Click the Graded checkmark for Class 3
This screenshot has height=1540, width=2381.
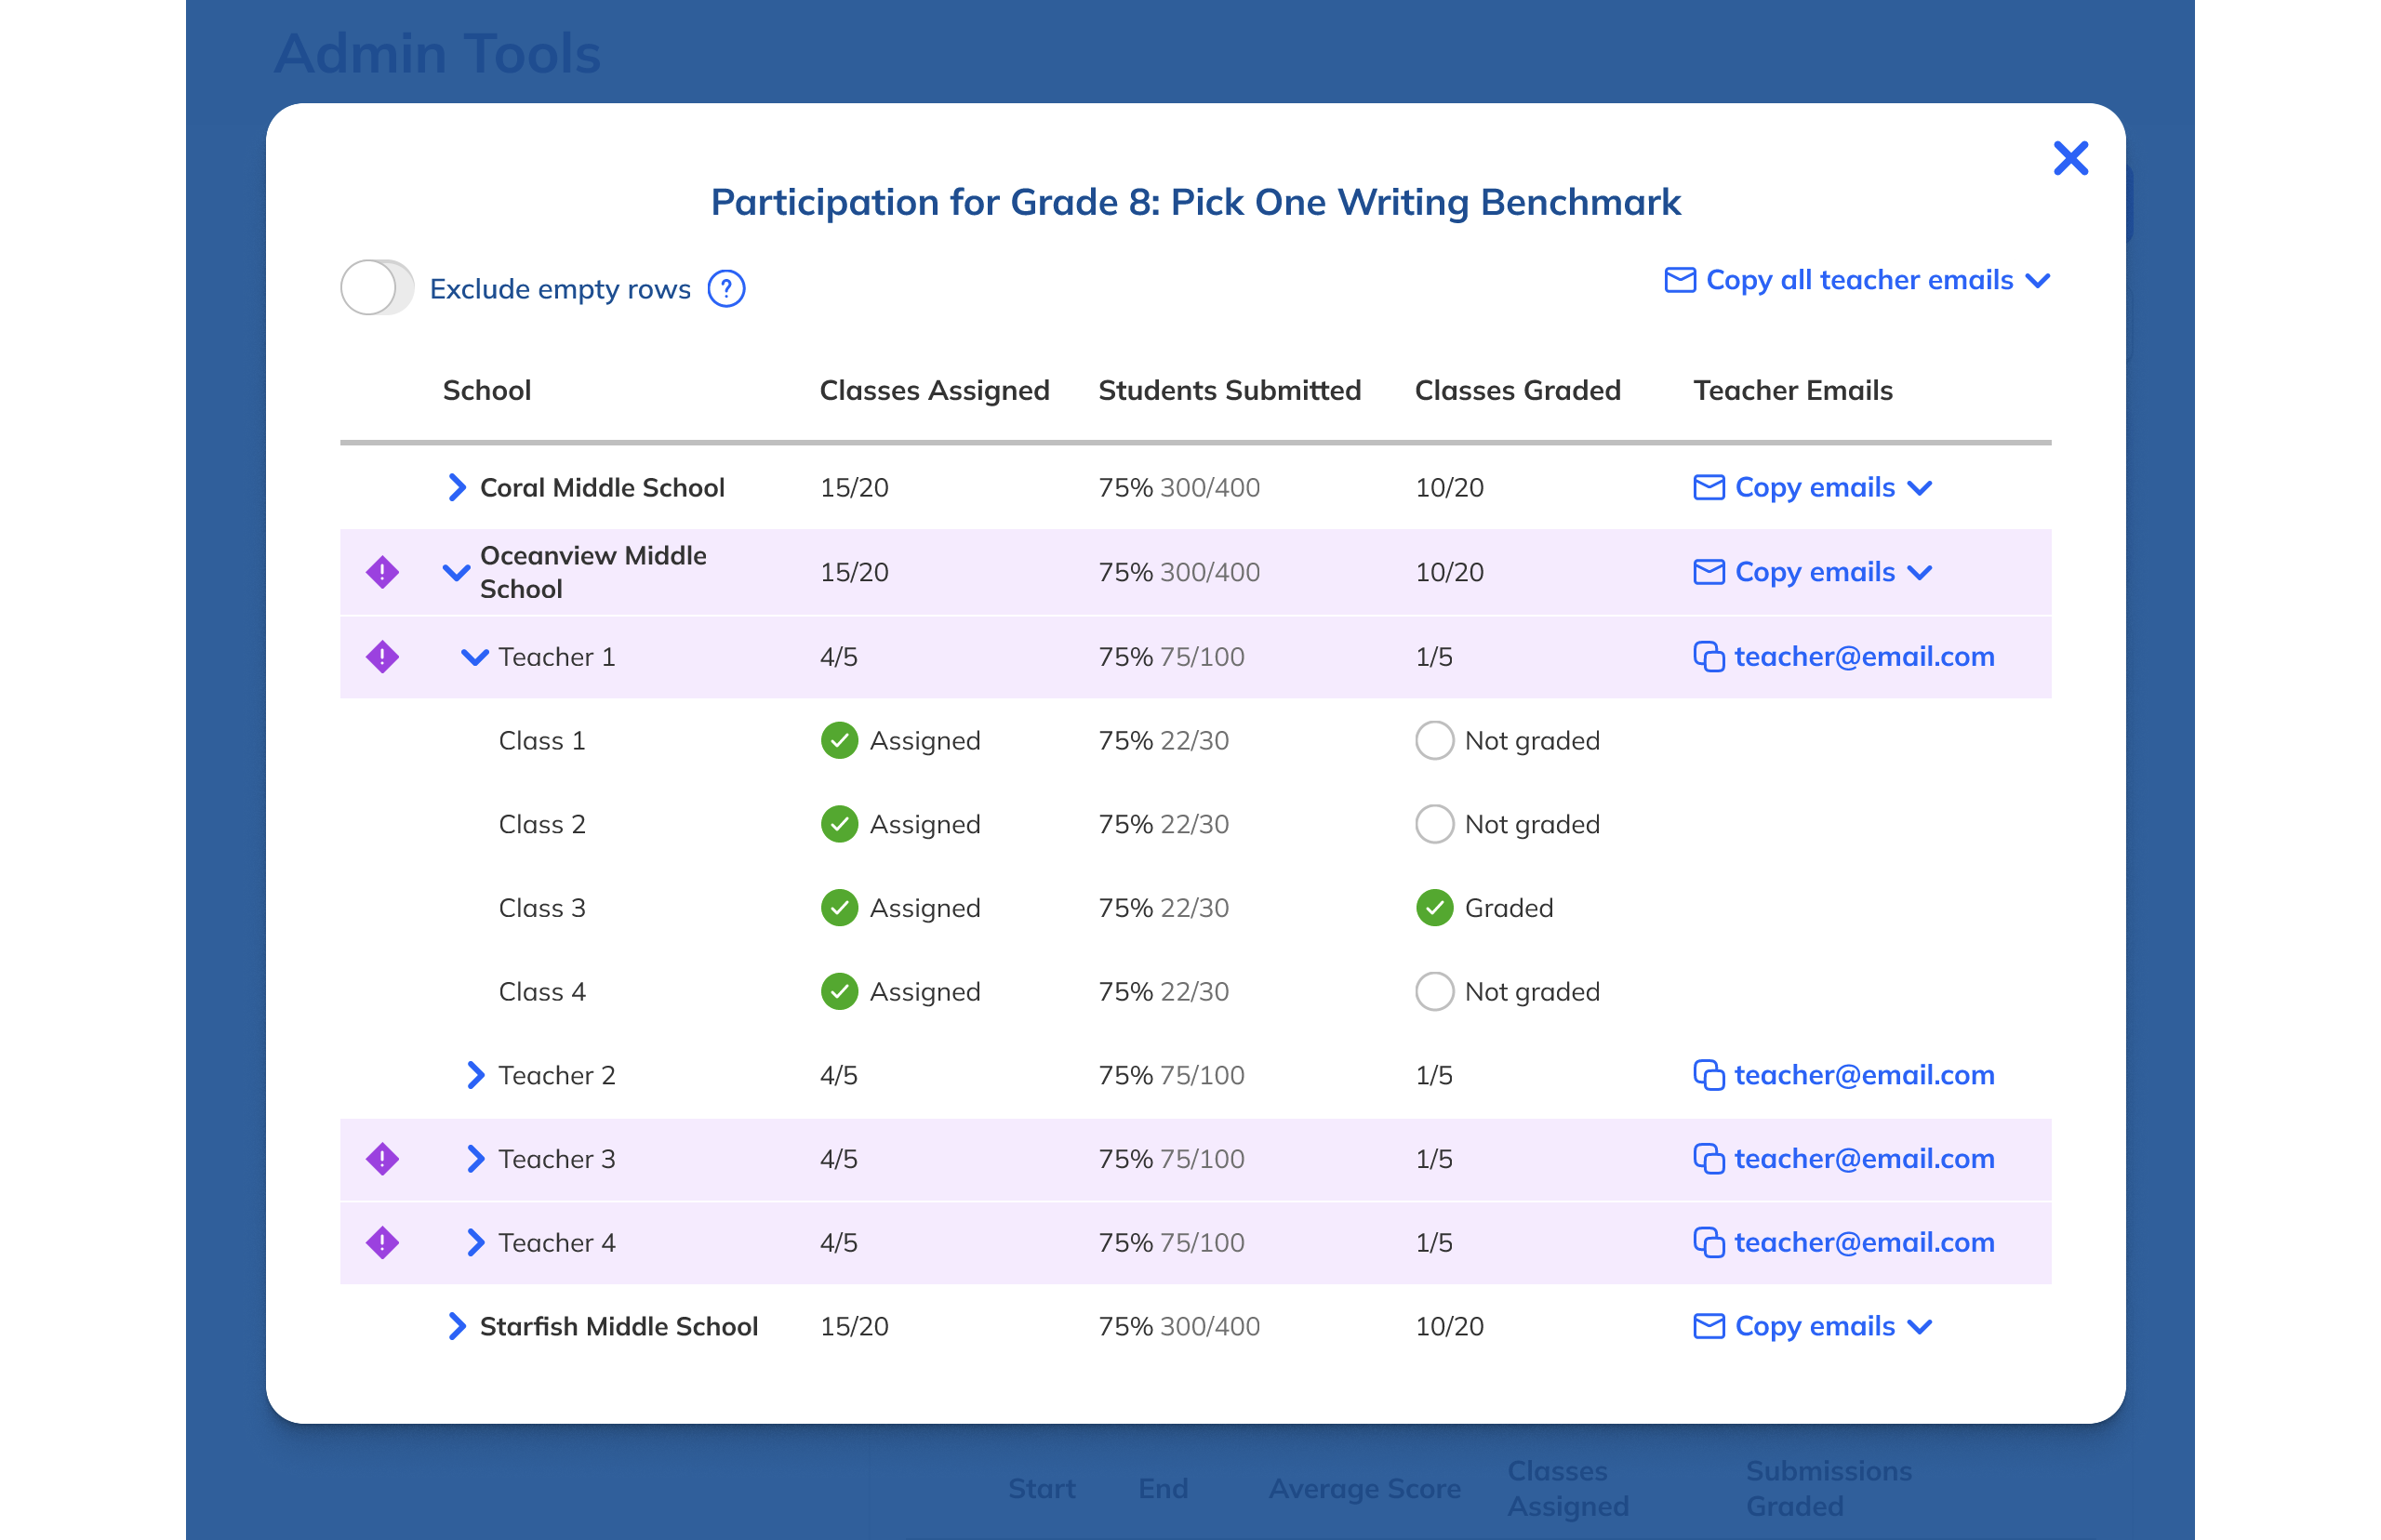coord(1434,908)
